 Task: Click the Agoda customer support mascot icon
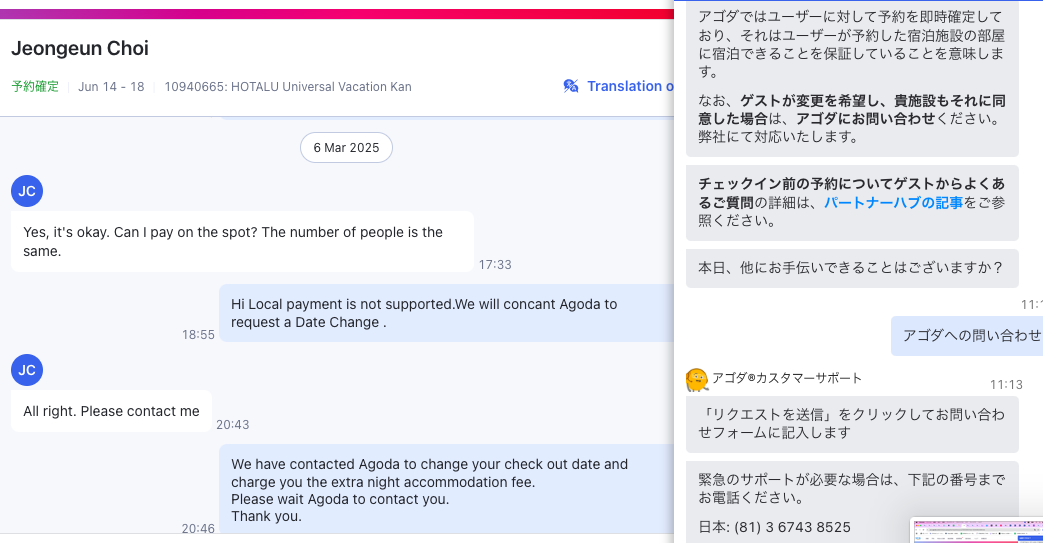(697, 380)
